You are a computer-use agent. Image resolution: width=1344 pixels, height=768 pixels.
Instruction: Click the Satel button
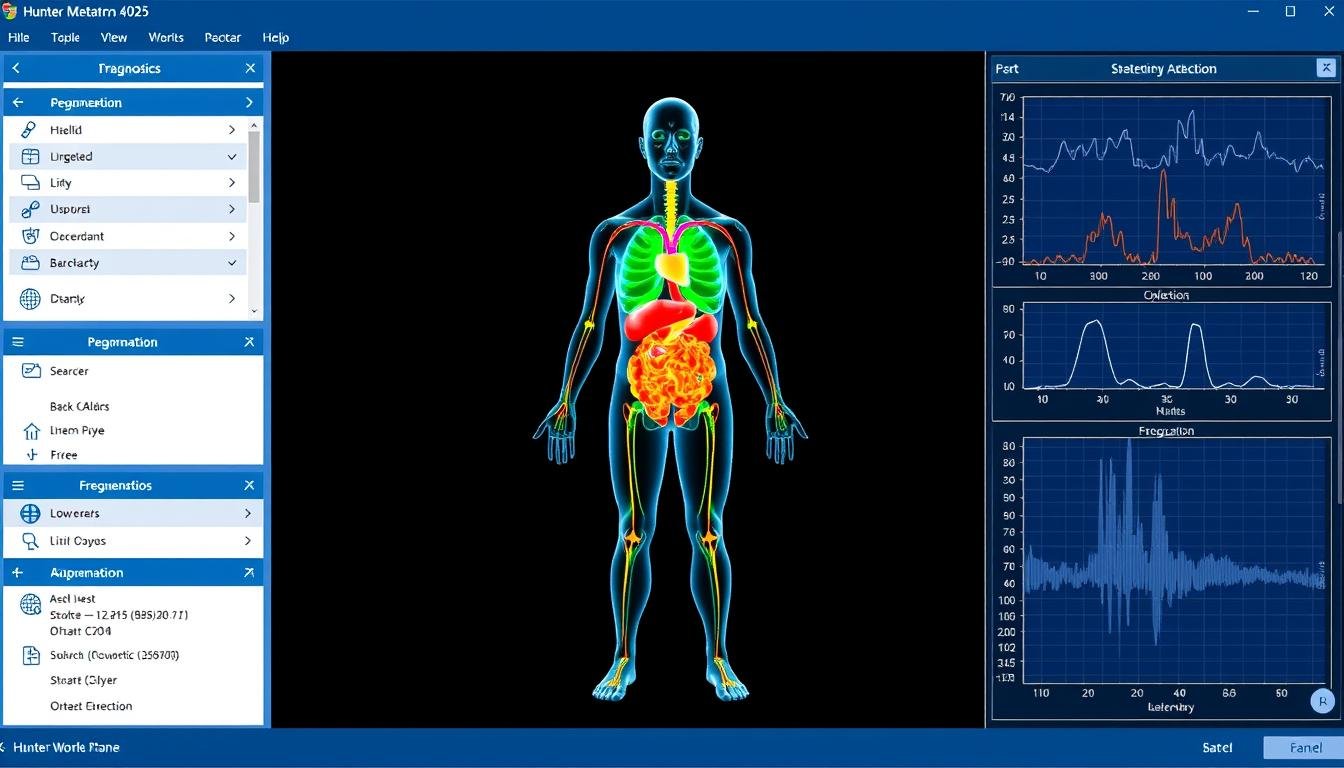(1217, 747)
